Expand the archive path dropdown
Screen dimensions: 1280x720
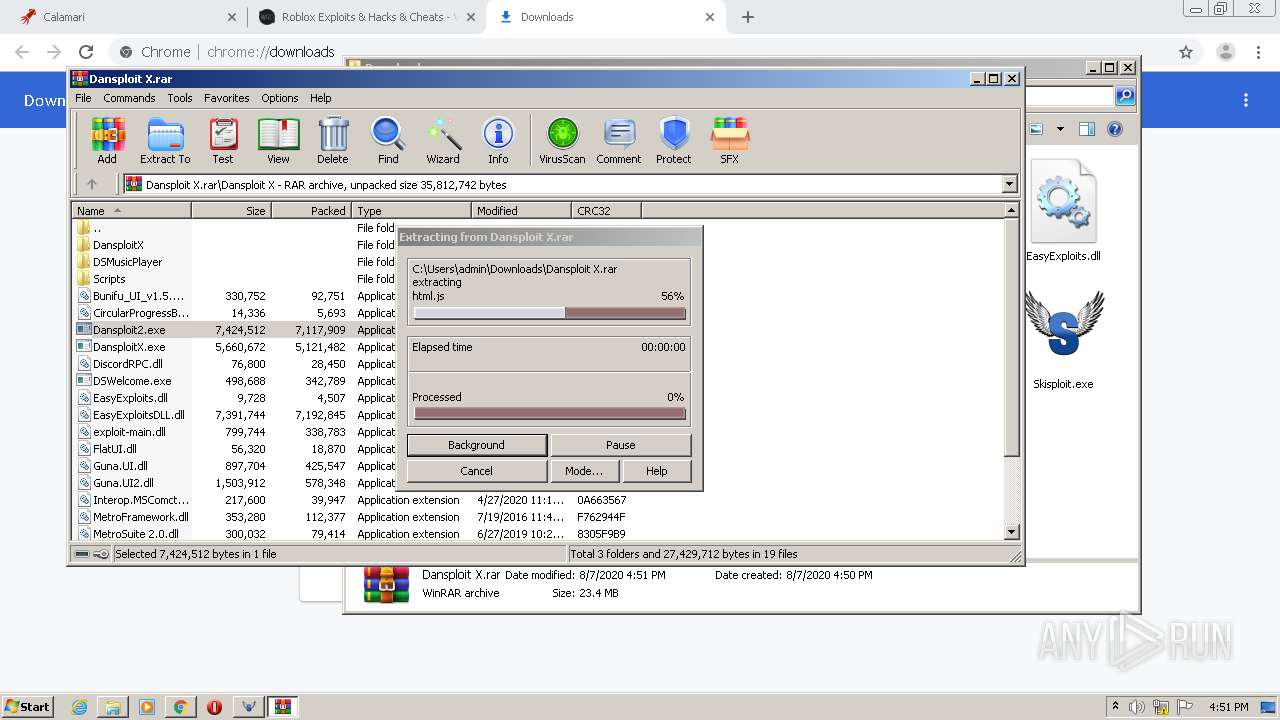(1009, 184)
